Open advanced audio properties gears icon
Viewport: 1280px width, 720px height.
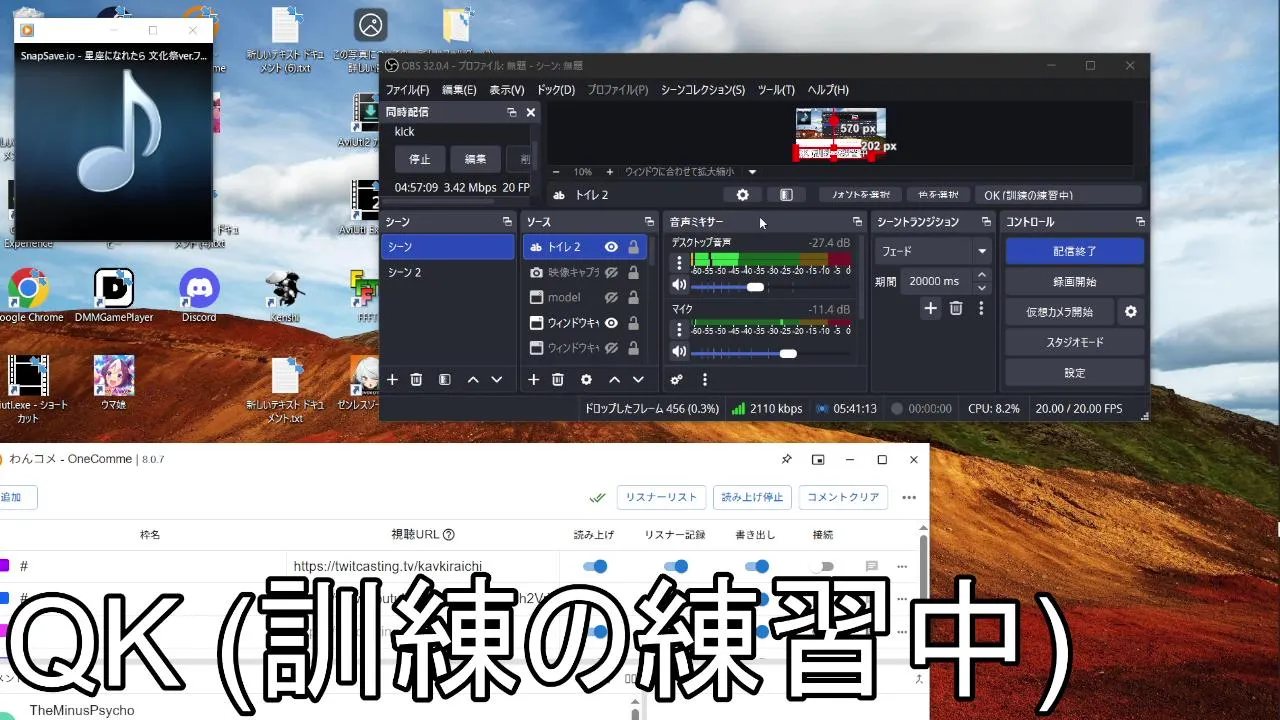(677, 380)
